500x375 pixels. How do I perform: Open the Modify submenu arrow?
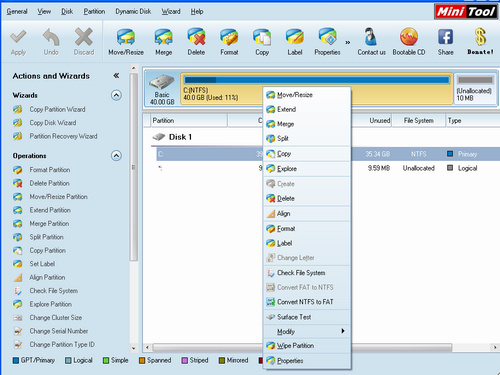(x=343, y=331)
